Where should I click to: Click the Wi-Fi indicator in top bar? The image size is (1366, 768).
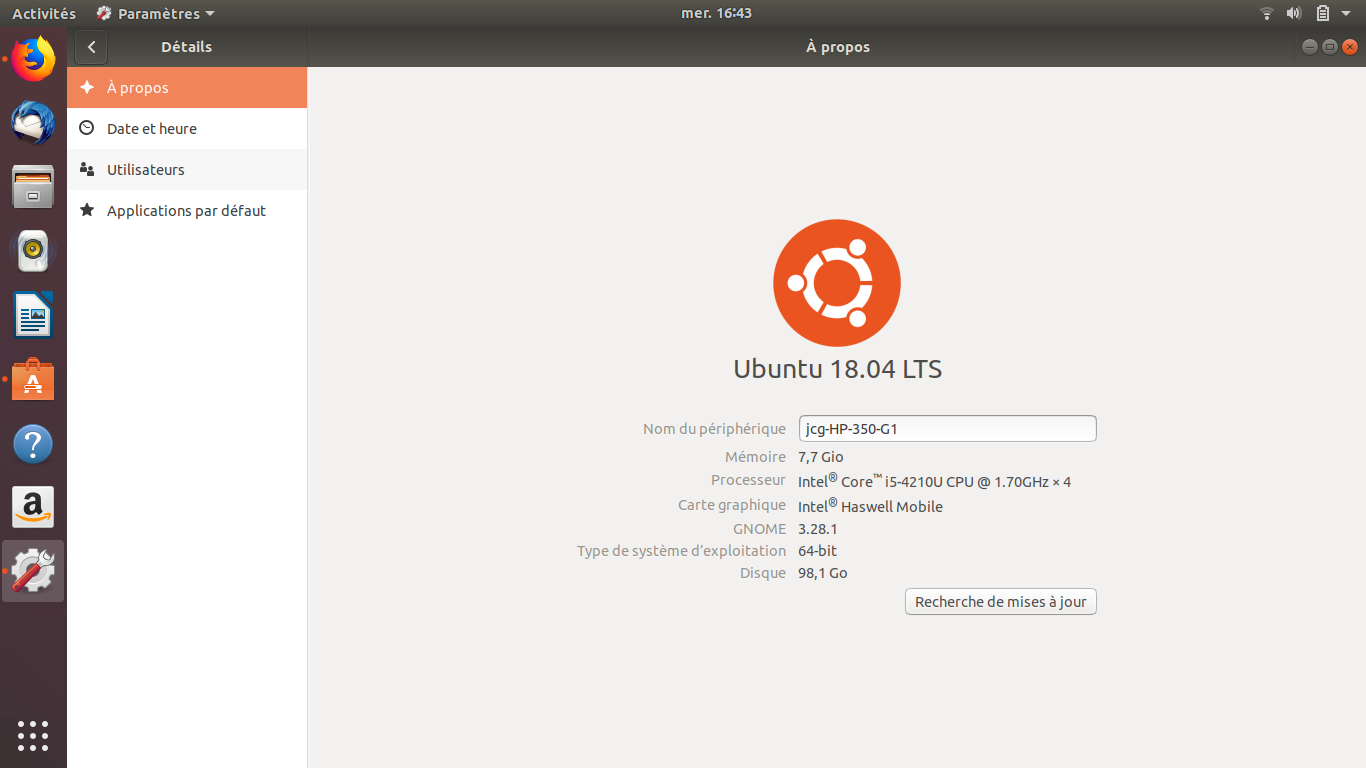pyautogui.click(x=1267, y=13)
